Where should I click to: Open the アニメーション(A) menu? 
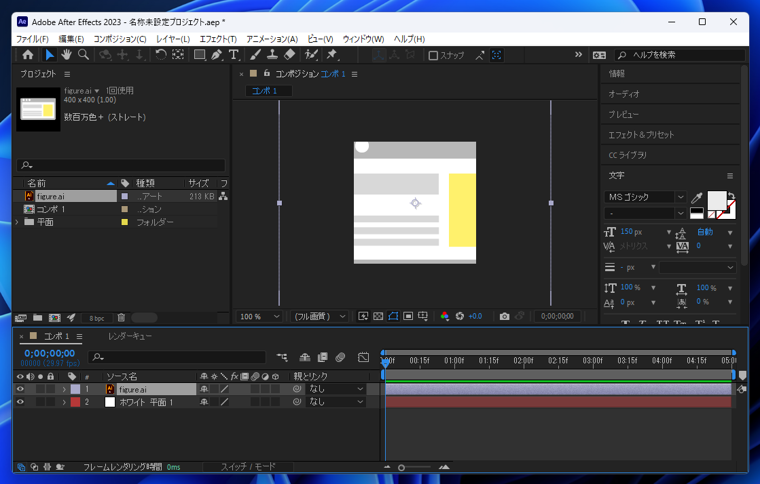272,39
